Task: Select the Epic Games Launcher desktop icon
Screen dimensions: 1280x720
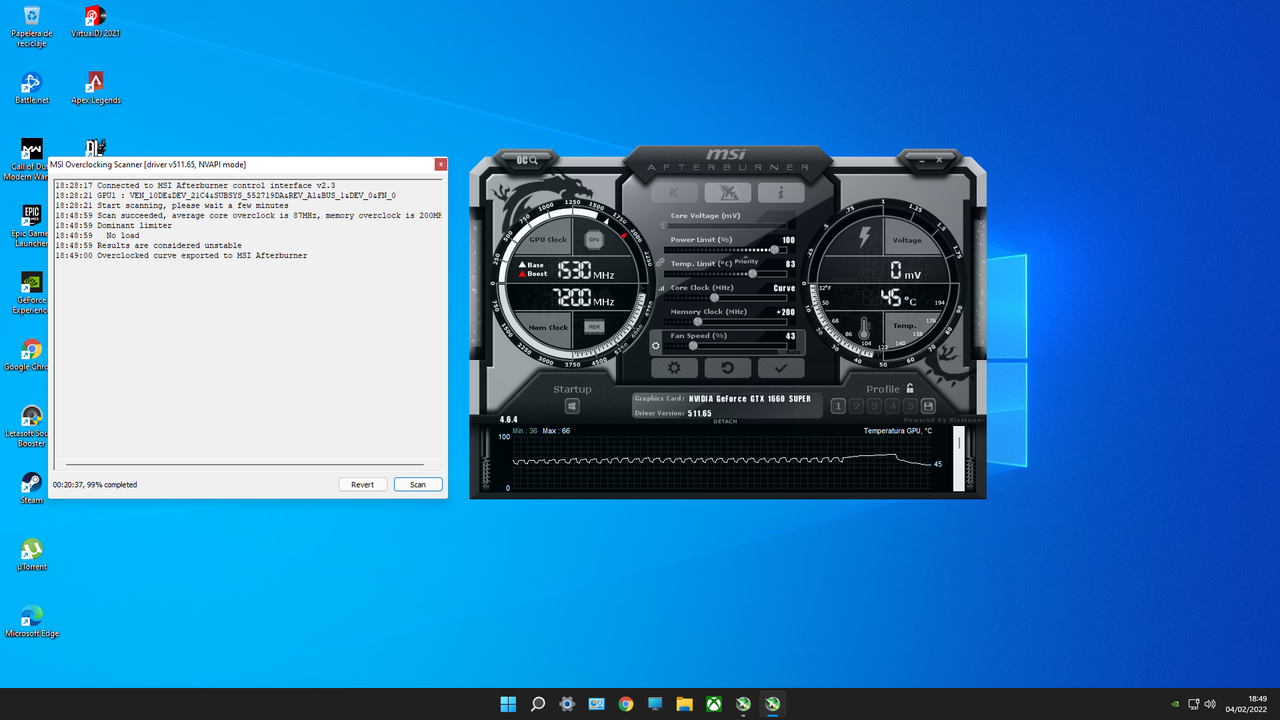Action: (31, 226)
